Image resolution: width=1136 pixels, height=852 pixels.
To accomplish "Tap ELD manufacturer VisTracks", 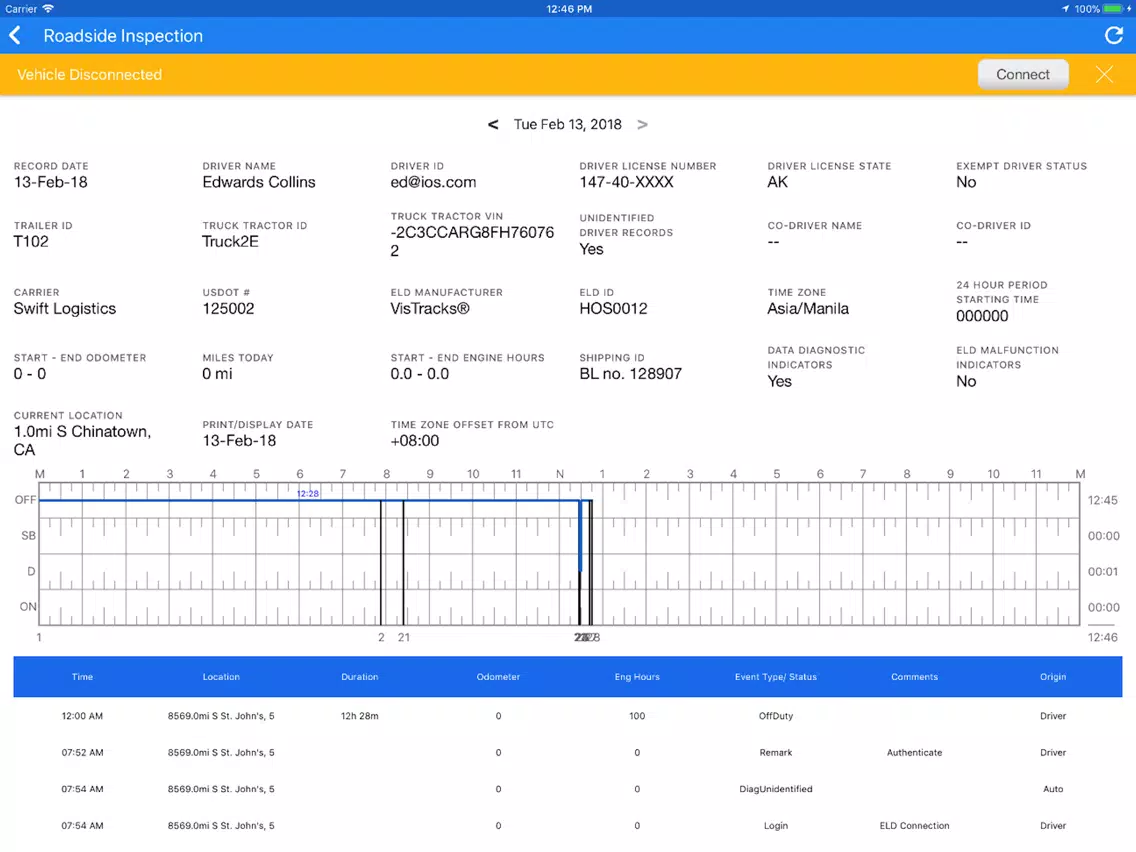I will 430,309.
